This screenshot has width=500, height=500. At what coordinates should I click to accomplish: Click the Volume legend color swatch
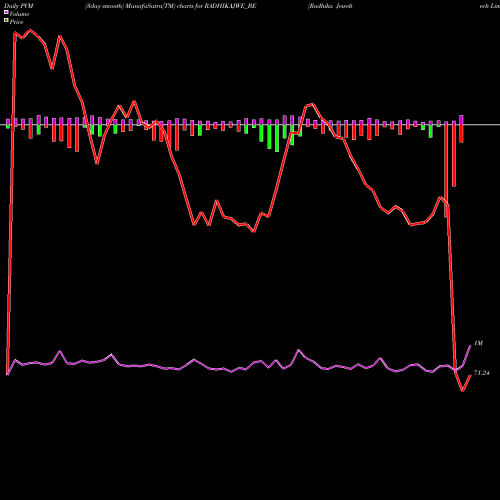tap(6, 13)
